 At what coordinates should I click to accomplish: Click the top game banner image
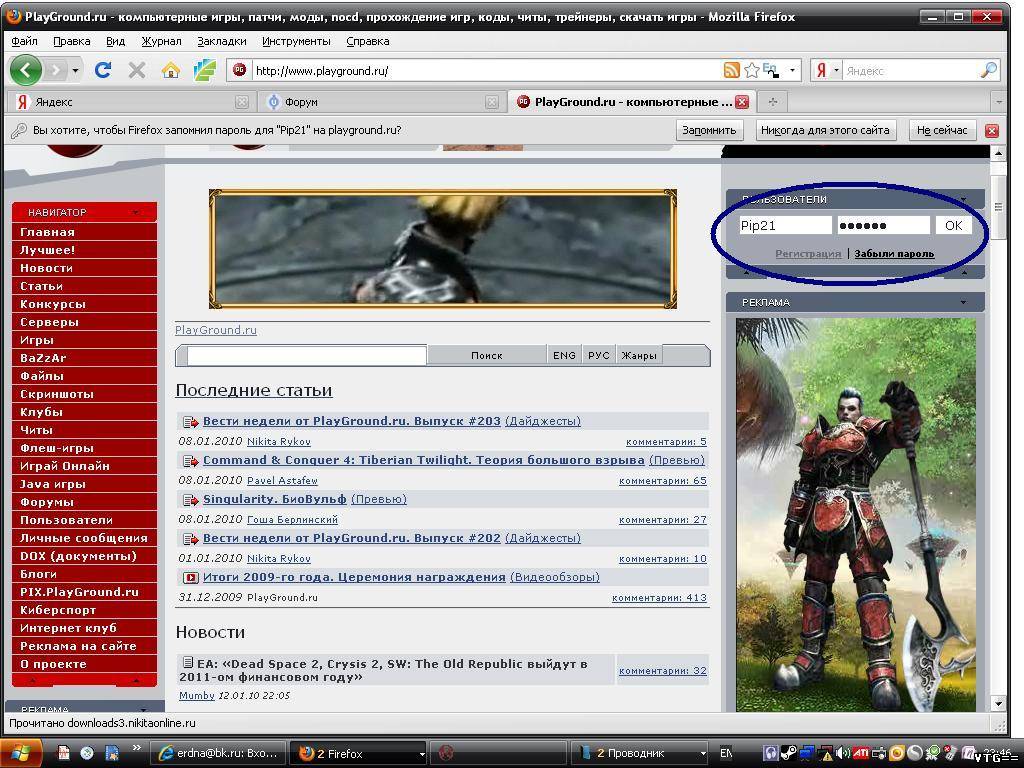tap(443, 249)
